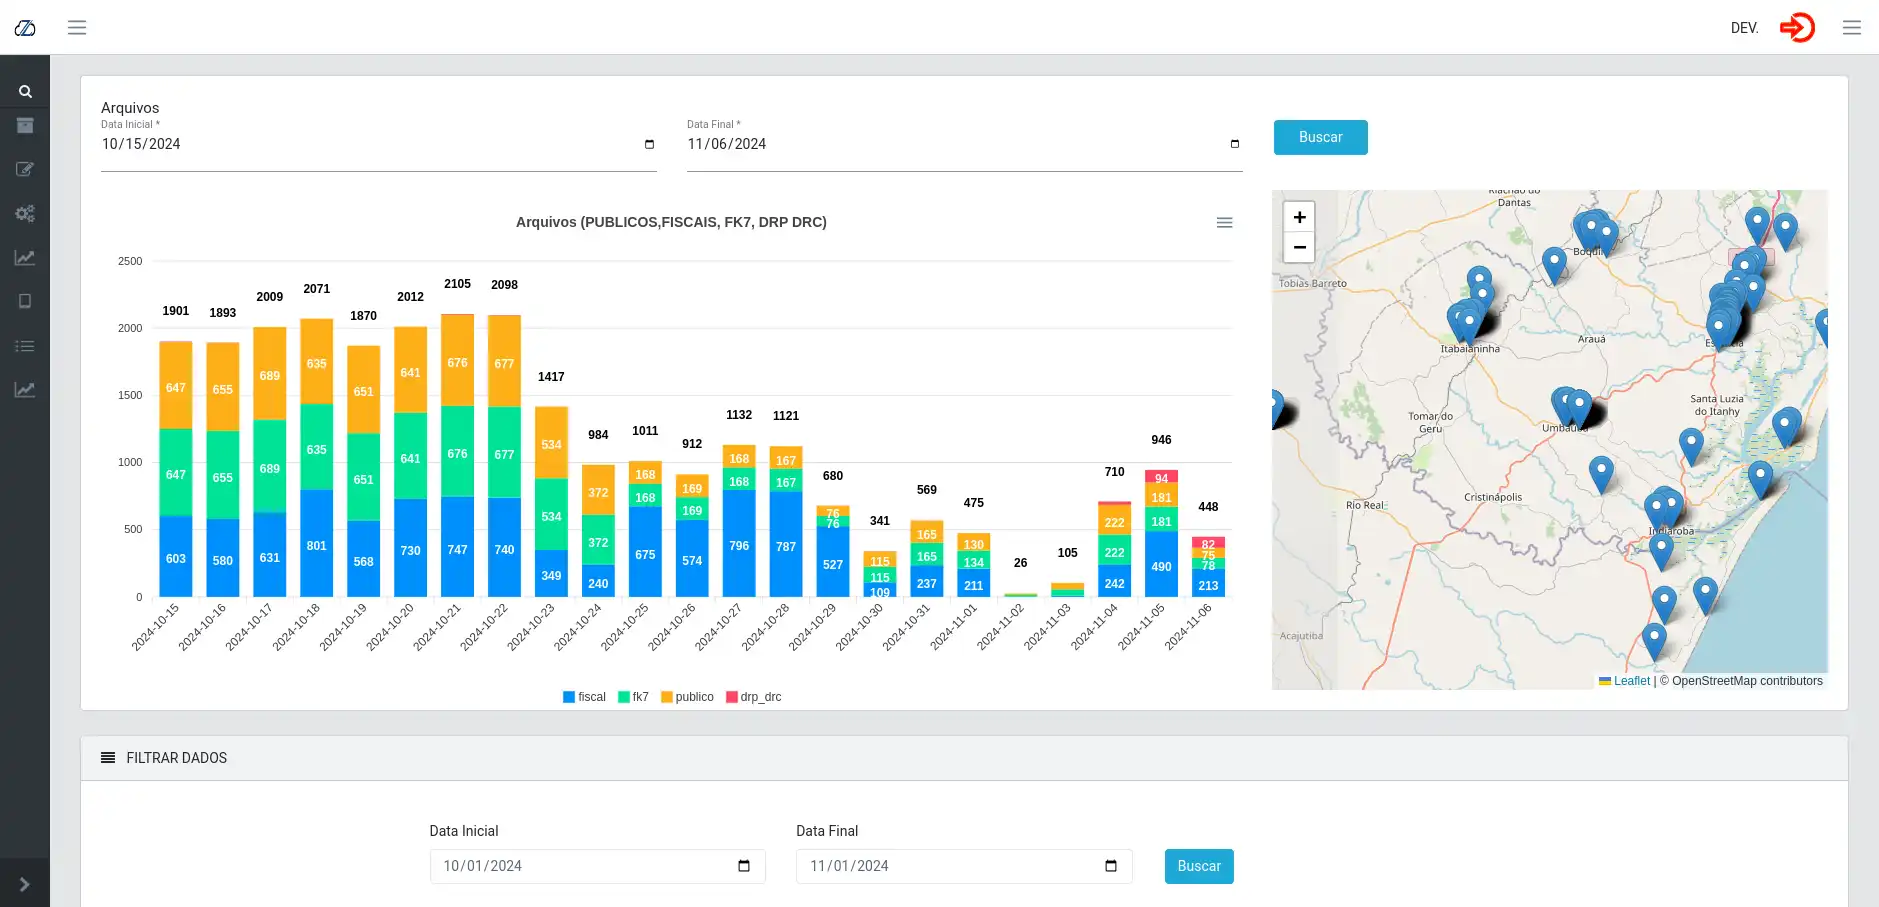This screenshot has height=907, width=1879.
Task: Open Arquivos Data Final calendar picker
Action: pos(1235,144)
